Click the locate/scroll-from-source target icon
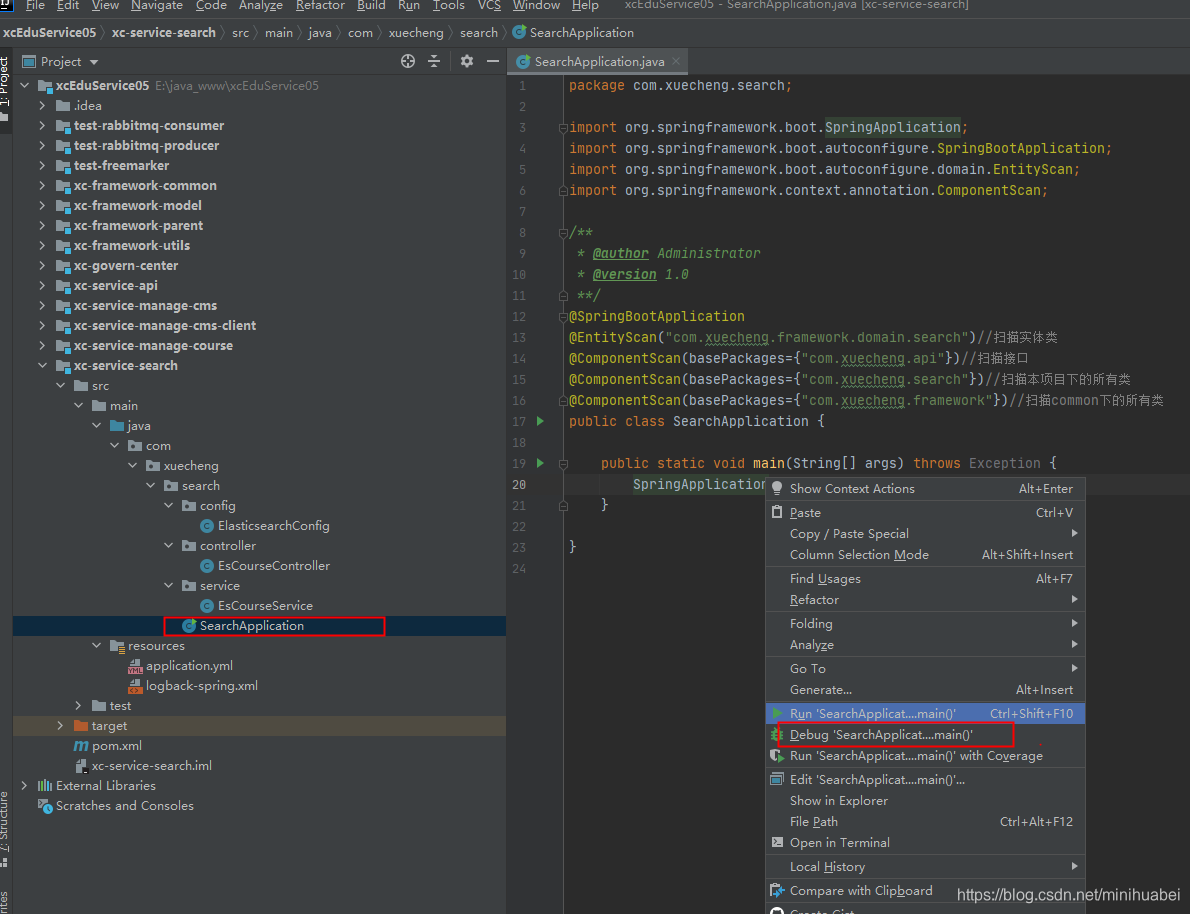The width and height of the screenshot is (1190, 914). tap(408, 61)
